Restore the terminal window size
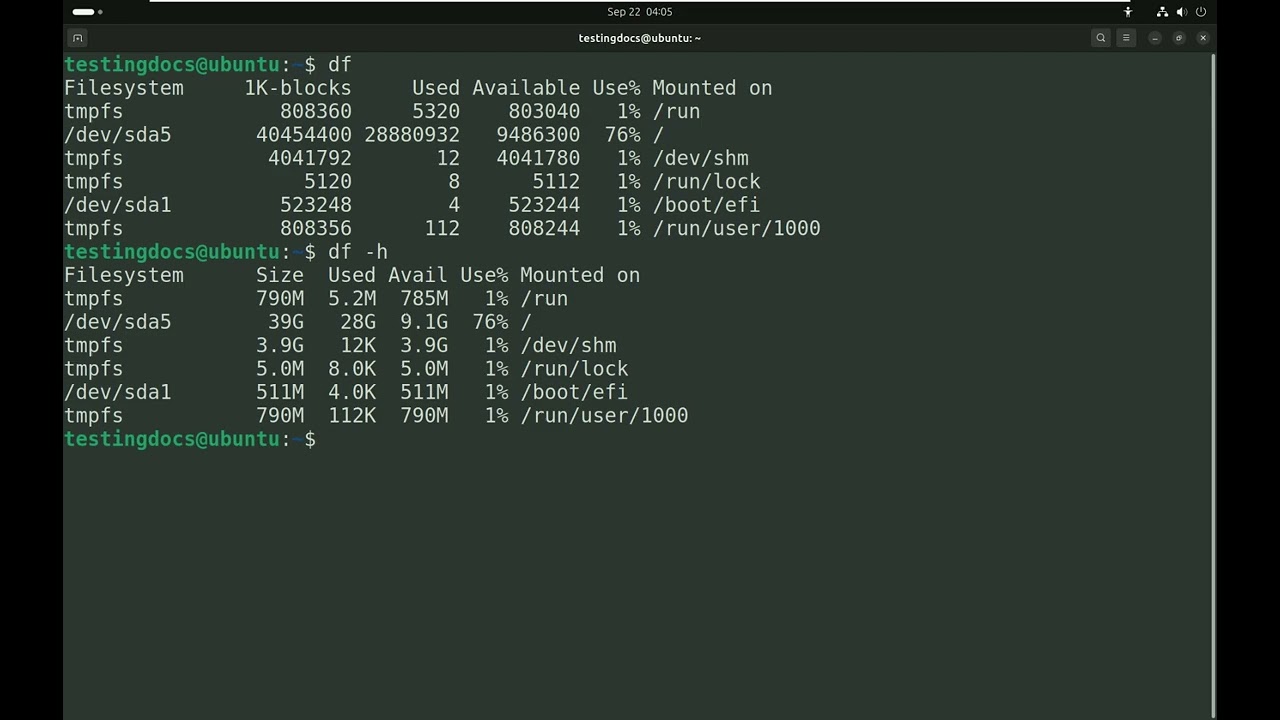 (1179, 38)
